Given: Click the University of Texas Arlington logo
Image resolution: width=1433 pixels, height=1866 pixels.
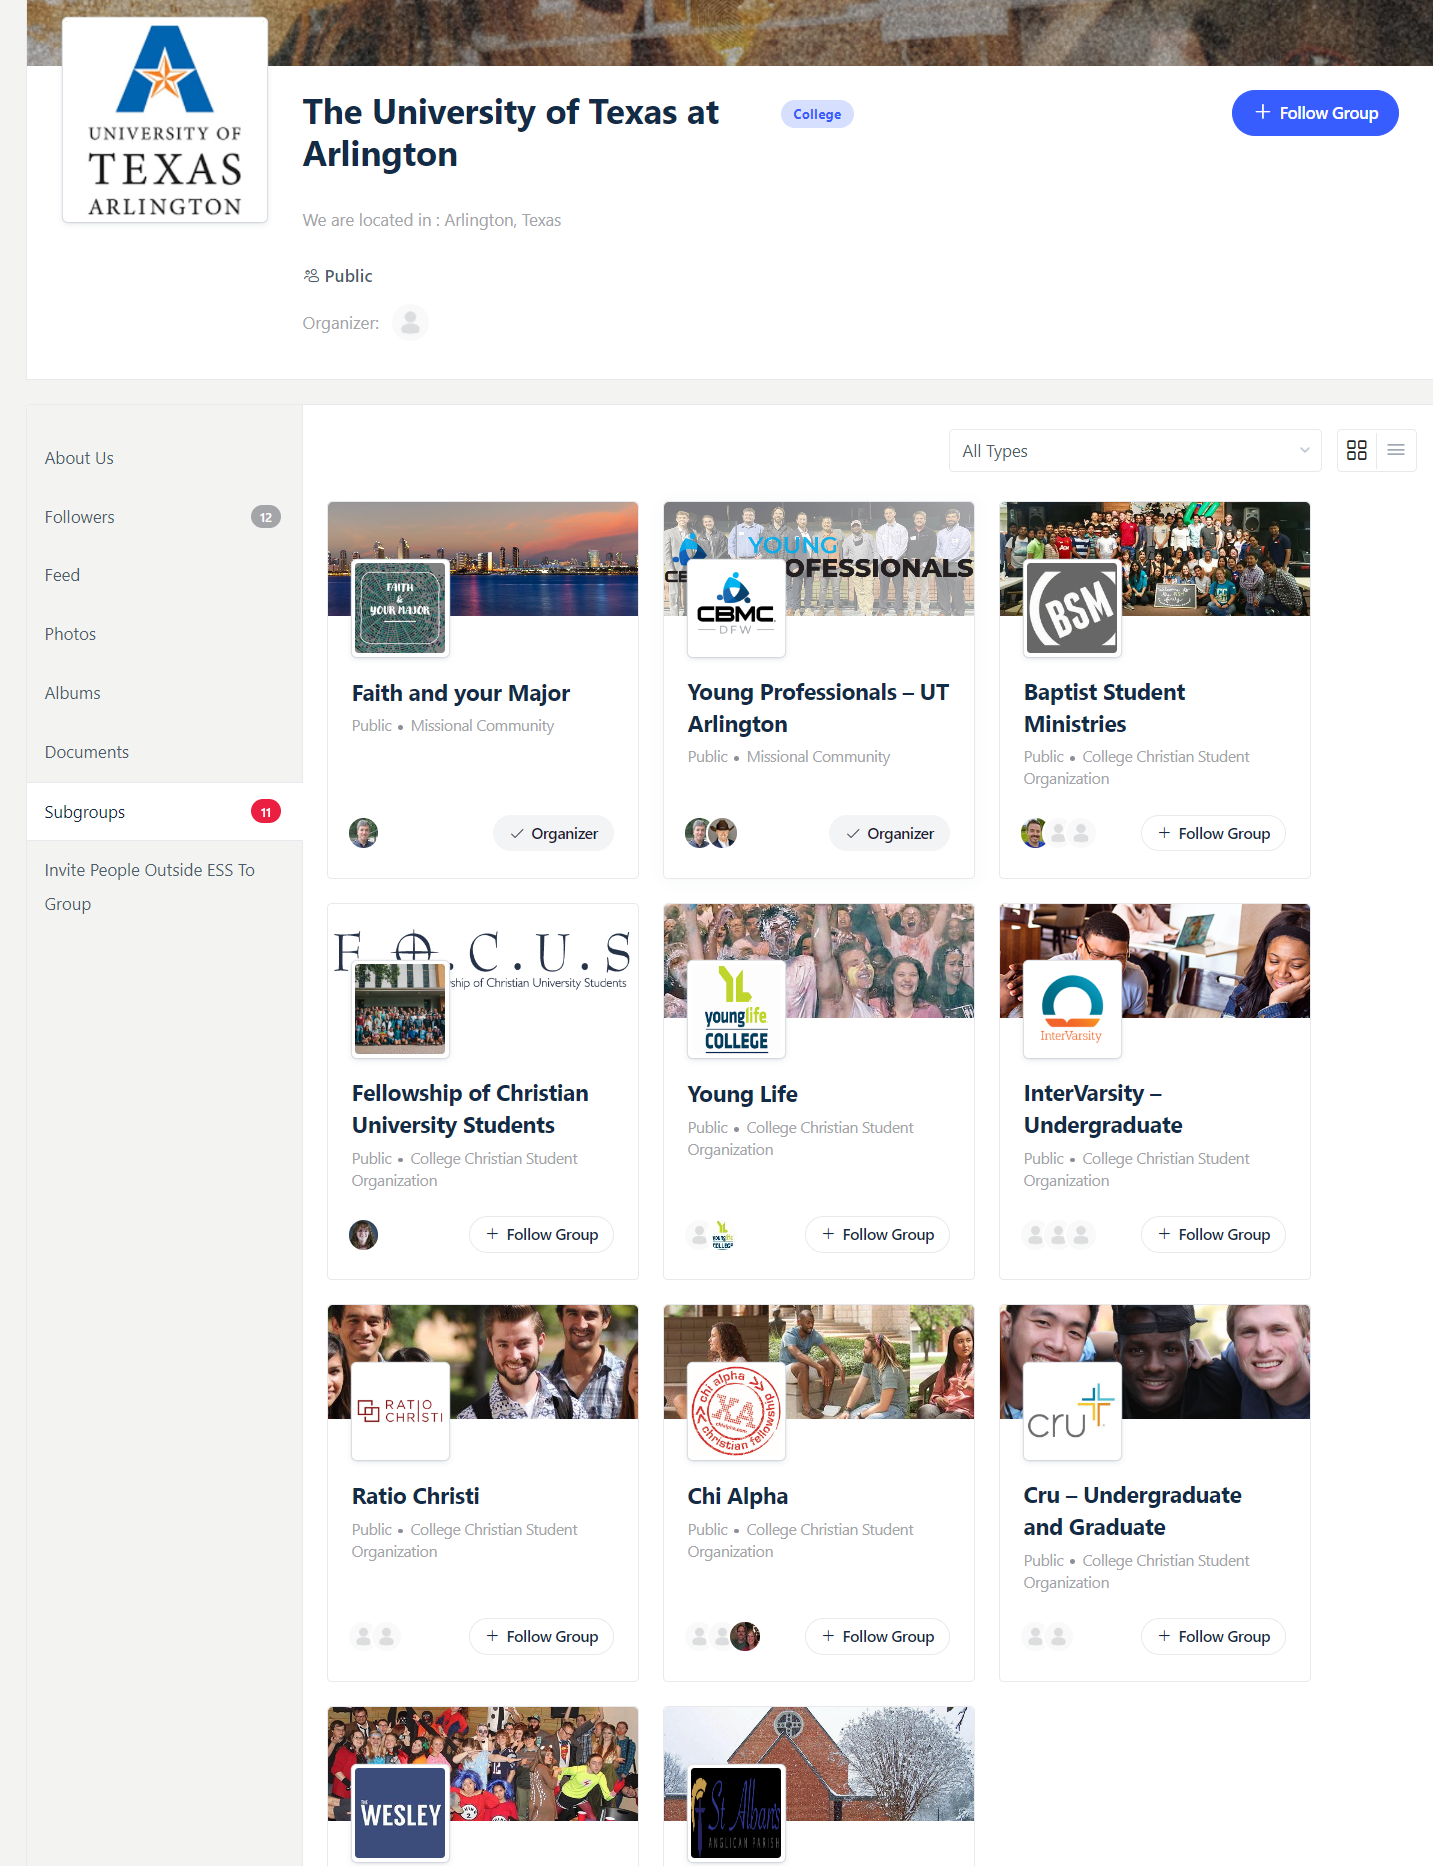Looking at the screenshot, I should tap(165, 120).
